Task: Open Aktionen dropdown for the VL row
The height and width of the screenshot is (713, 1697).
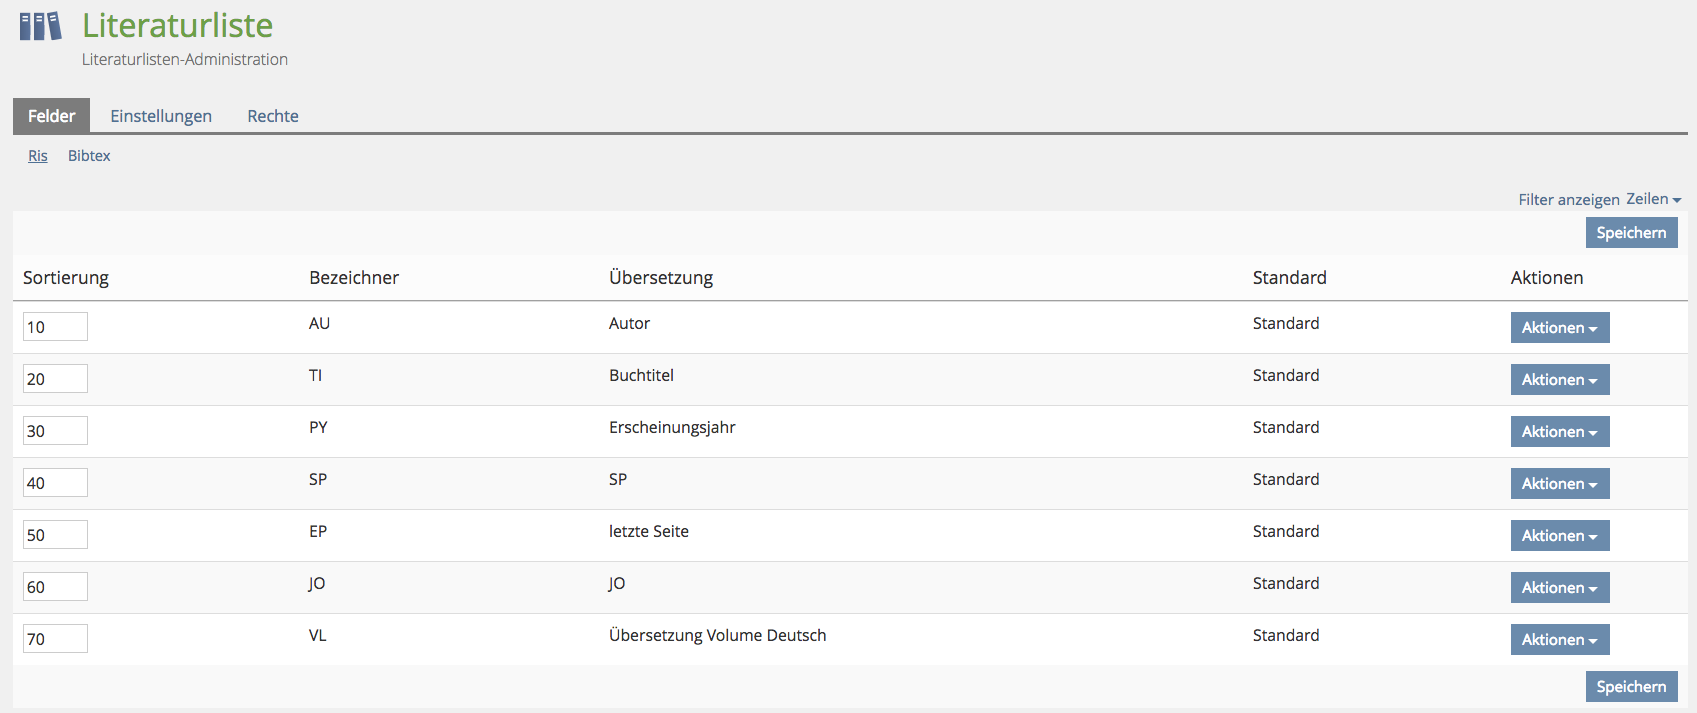Action: point(1559,640)
